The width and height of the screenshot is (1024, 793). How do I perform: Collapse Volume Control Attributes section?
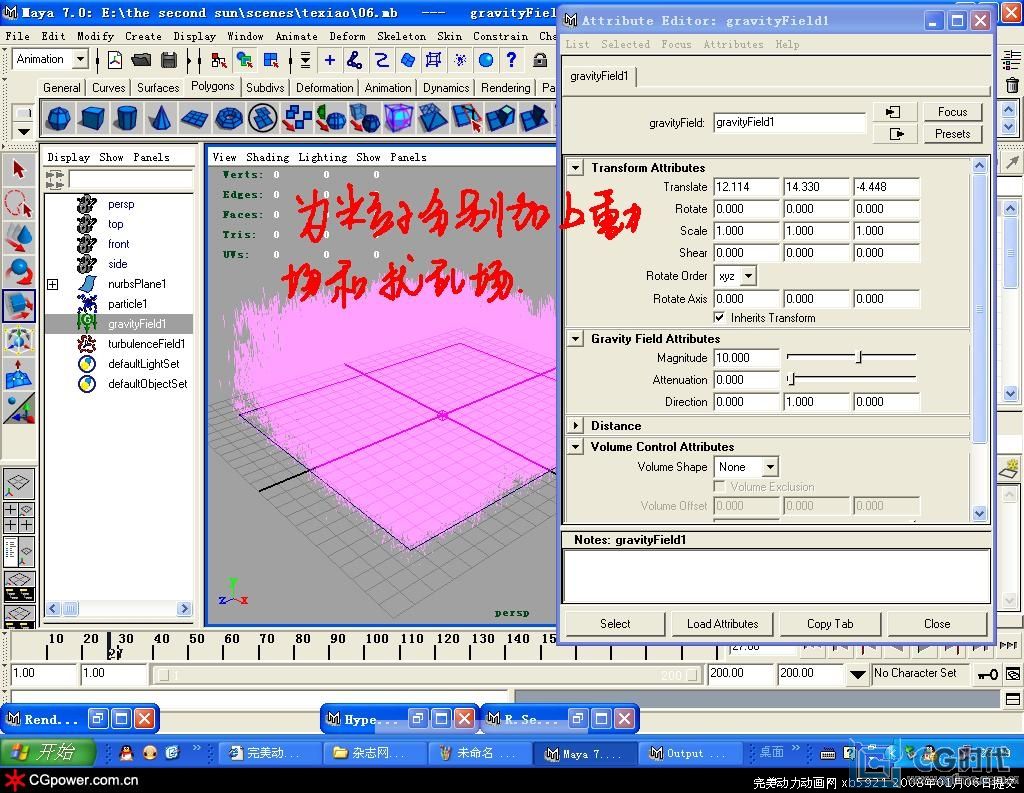[575, 447]
